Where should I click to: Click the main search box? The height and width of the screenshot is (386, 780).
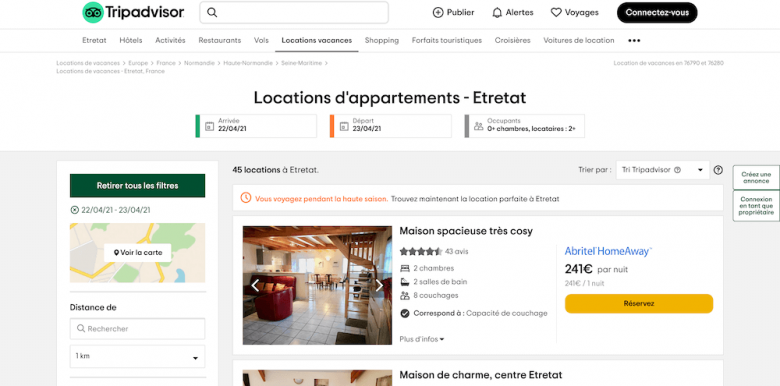click(294, 12)
